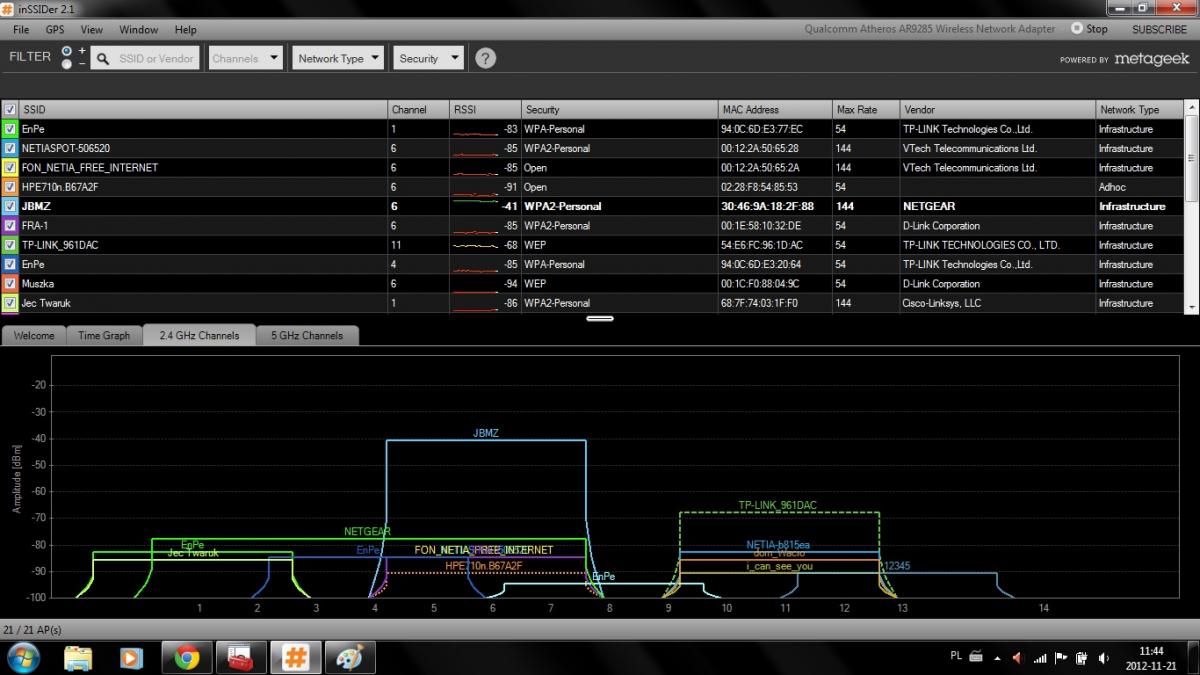Click the TP-LINK_961DAC label in the graph
1200x675 pixels.
777,505
